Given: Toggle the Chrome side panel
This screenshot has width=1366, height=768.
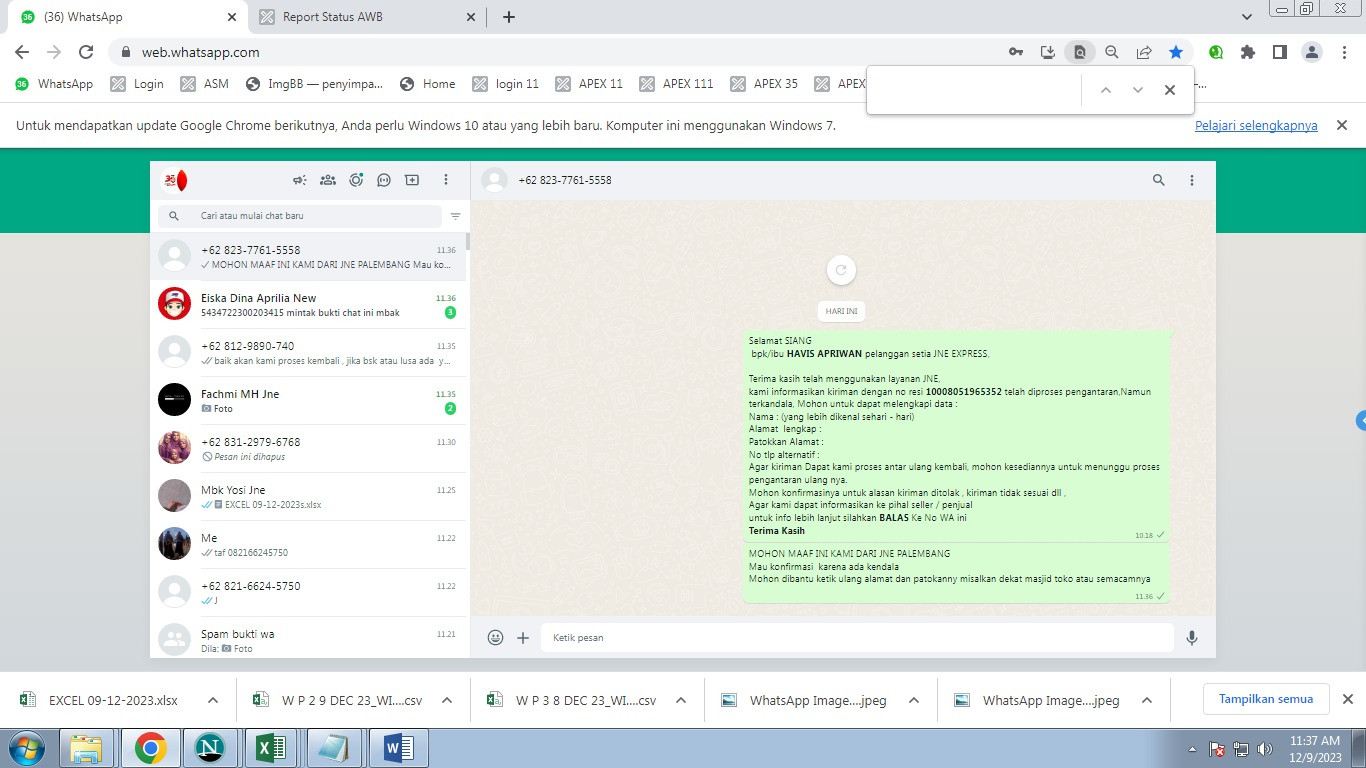Looking at the screenshot, I should pyautogui.click(x=1279, y=52).
